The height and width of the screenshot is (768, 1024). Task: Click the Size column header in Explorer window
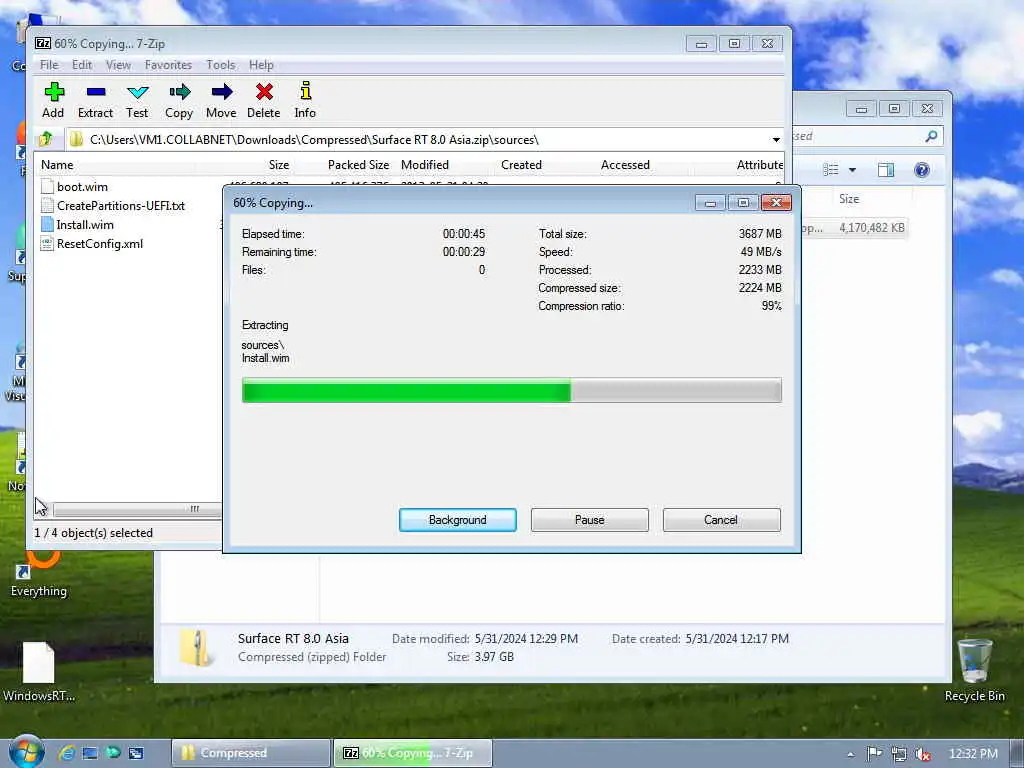[849, 199]
